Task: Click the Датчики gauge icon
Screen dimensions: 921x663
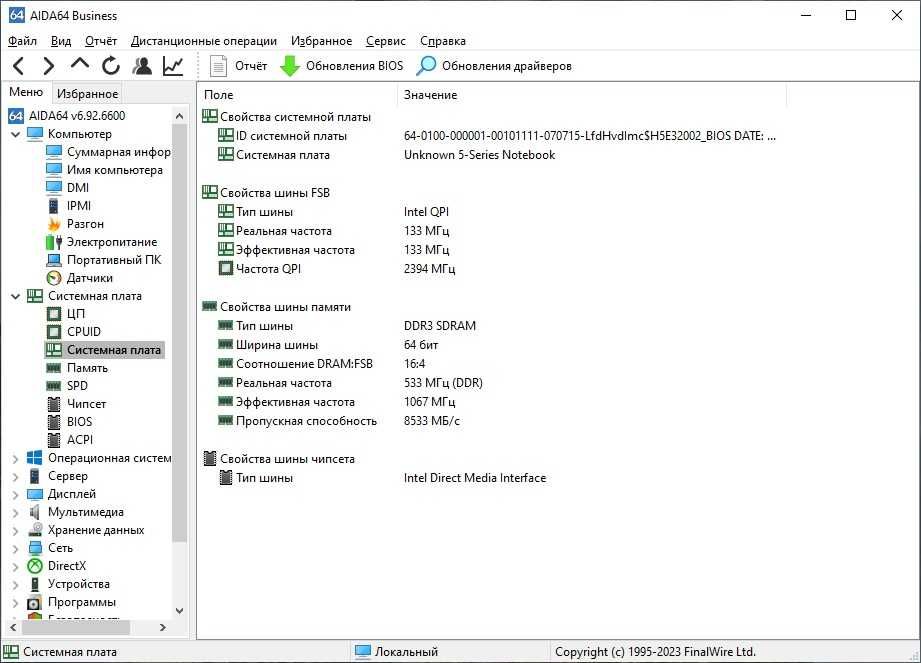Action: pos(54,278)
